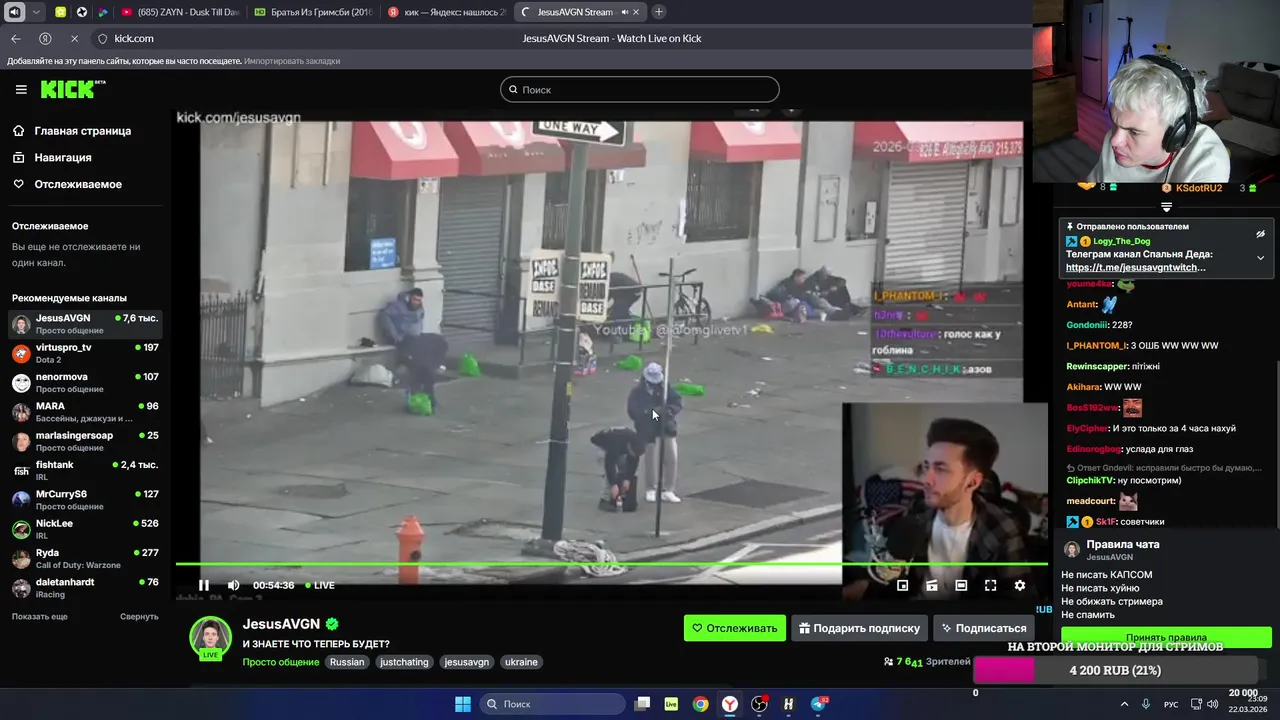Image resolution: width=1280 pixels, height=720 pixels.
Task: Click Подписаться subscribe button
Action: point(983,628)
